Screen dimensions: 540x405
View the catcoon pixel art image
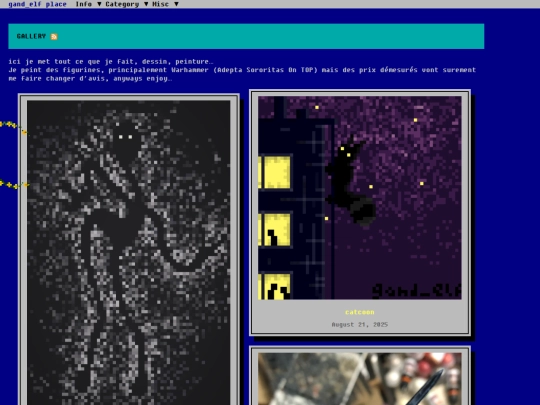pyautogui.click(x=360, y=198)
